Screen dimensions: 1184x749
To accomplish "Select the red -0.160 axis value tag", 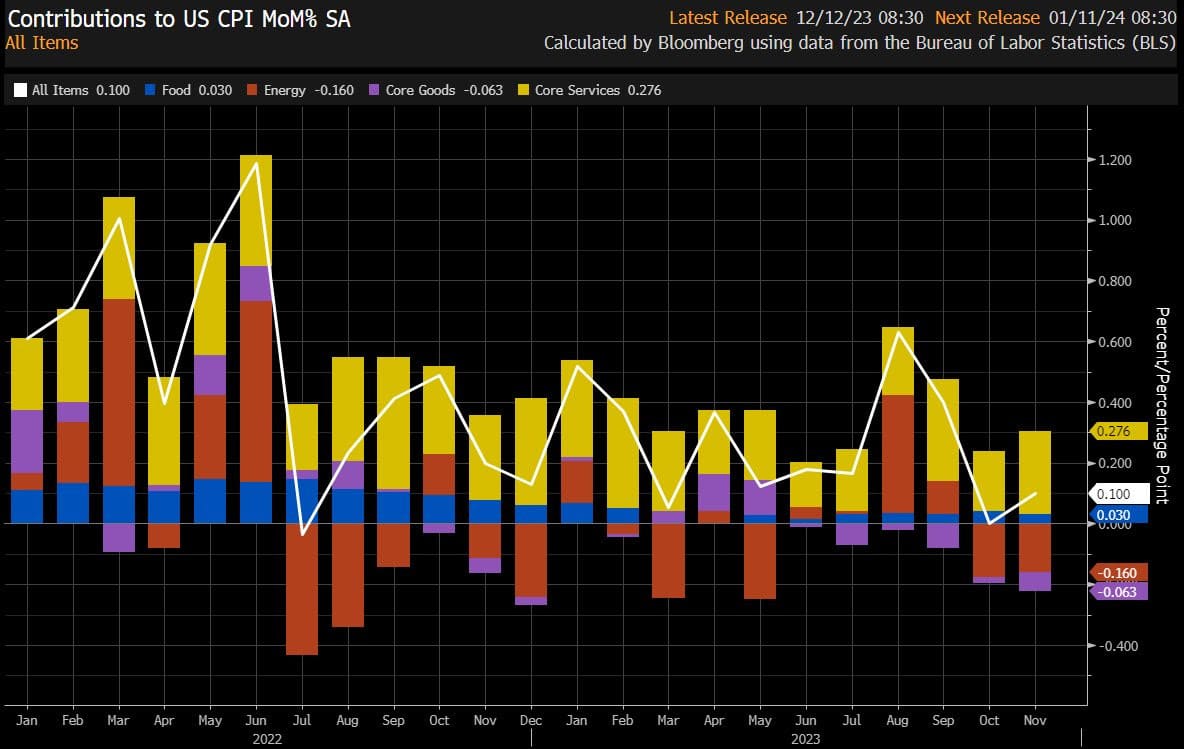I will point(1119,573).
